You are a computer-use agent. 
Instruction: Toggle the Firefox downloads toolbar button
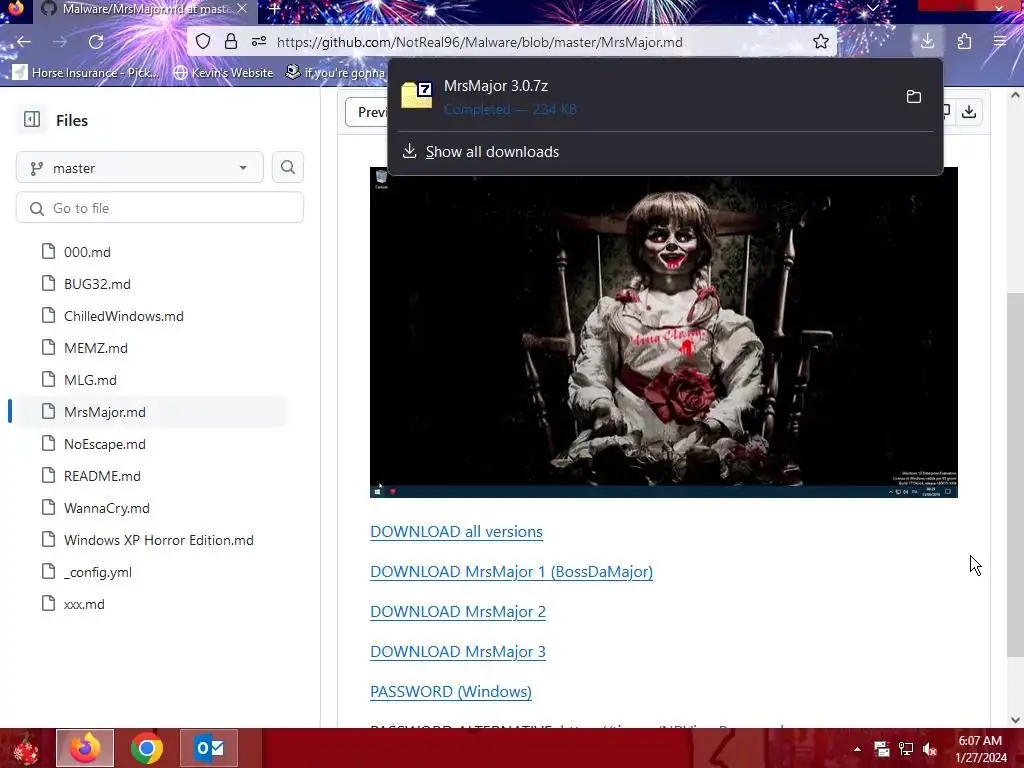(927, 42)
